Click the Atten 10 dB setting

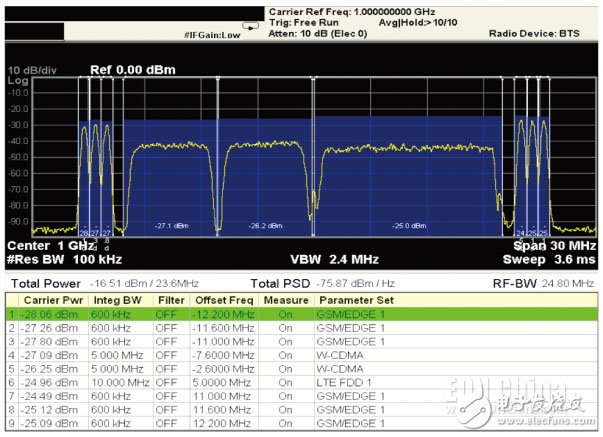tap(318, 33)
